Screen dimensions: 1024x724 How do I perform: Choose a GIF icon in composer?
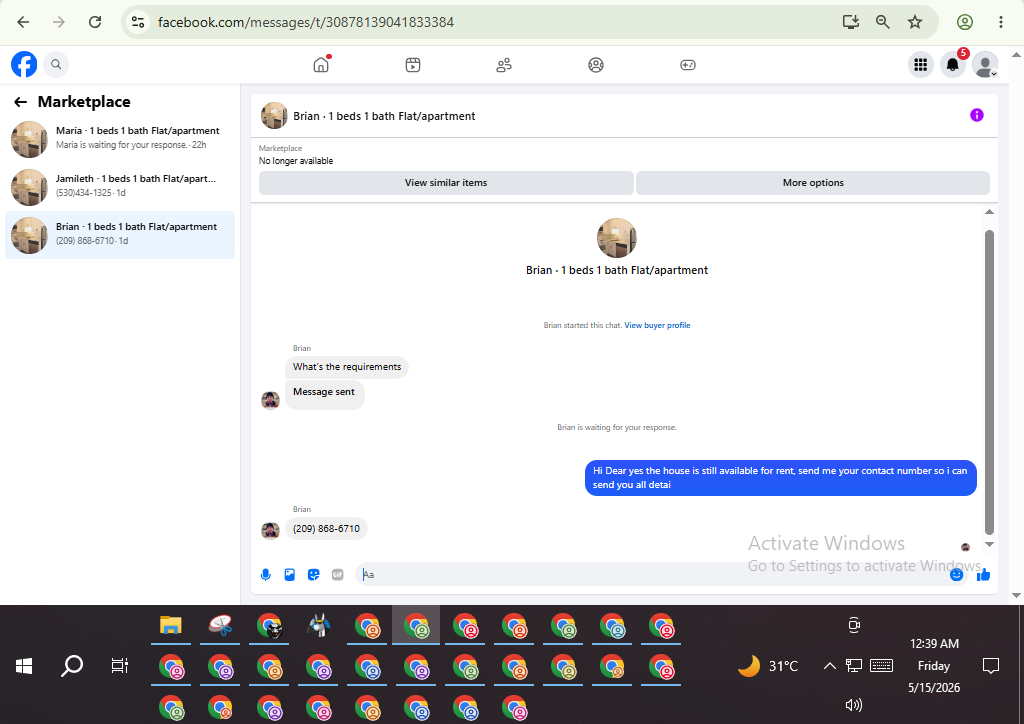tap(338, 574)
